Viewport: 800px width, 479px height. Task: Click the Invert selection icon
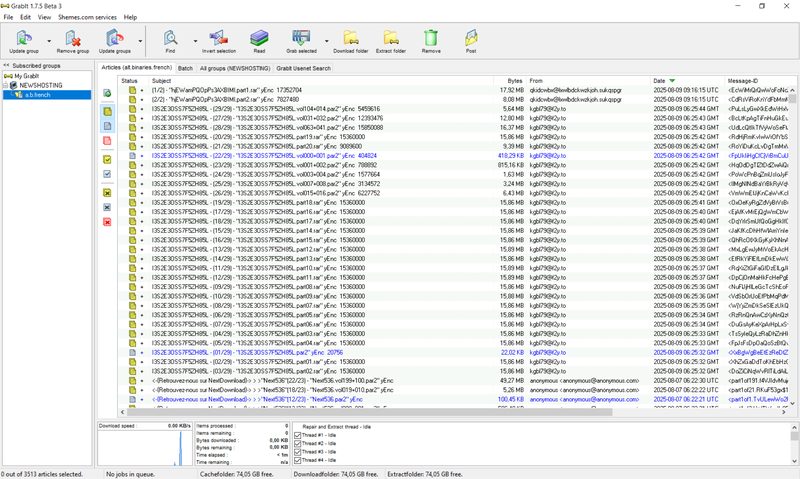pos(219,38)
